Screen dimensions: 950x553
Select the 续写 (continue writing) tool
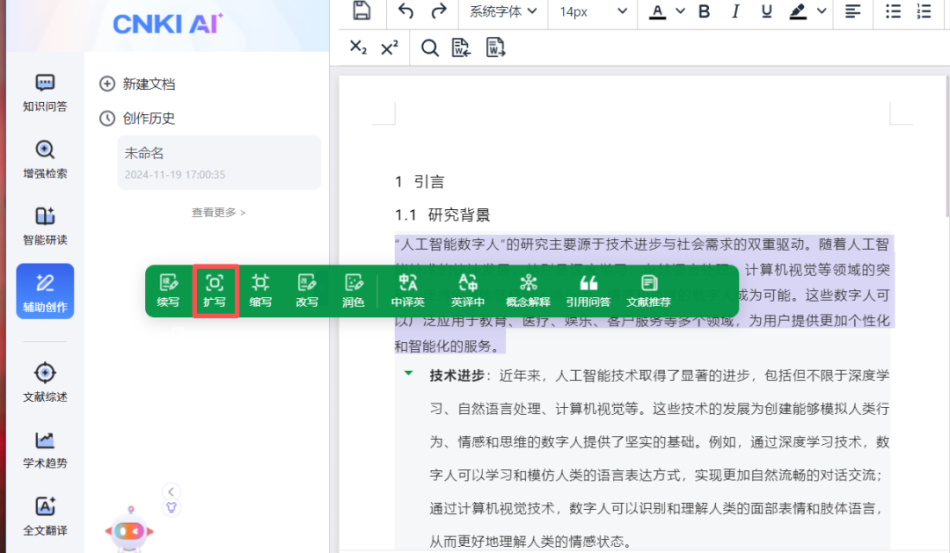(168, 290)
